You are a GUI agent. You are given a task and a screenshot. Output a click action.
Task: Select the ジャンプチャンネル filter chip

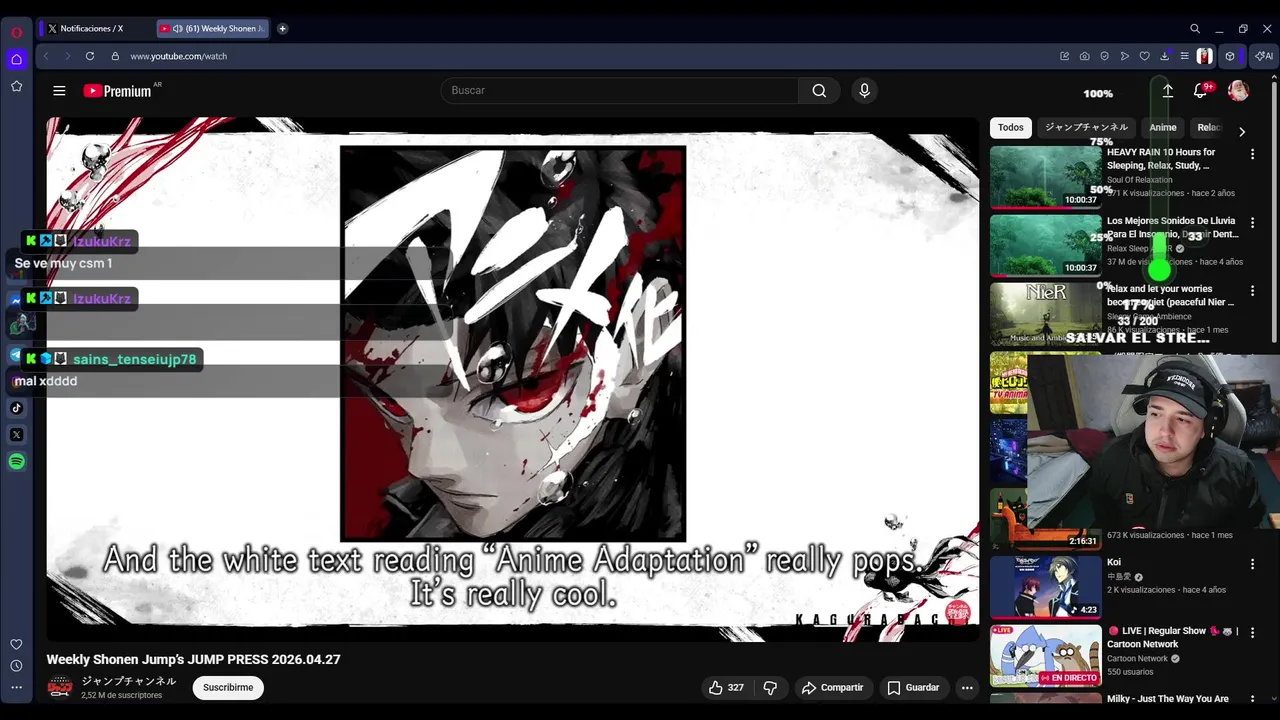[1086, 128]
